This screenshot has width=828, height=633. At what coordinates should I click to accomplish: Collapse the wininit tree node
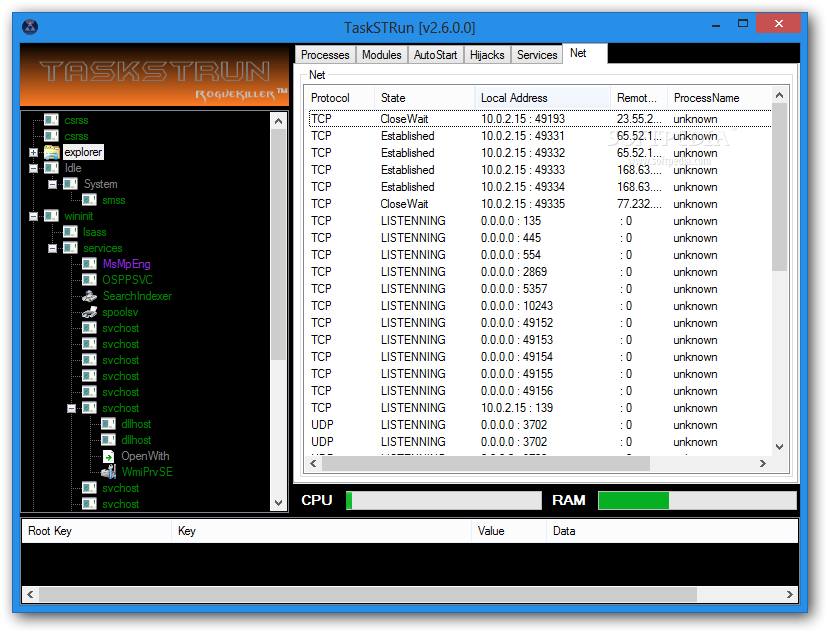[33, 216]
